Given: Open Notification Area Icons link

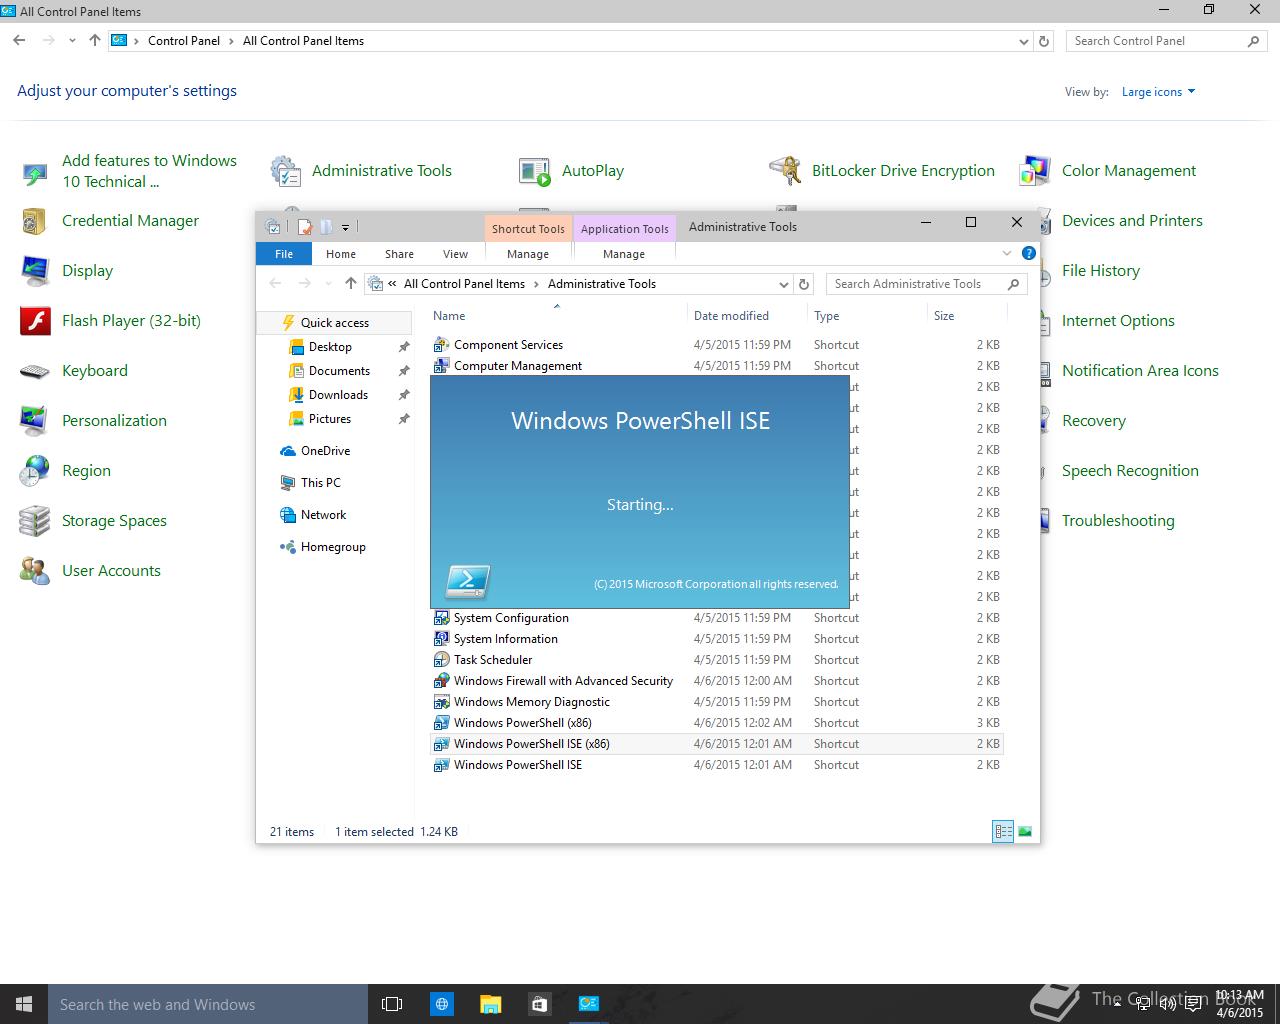Looking at the screenshot, I should (1140, 371).
